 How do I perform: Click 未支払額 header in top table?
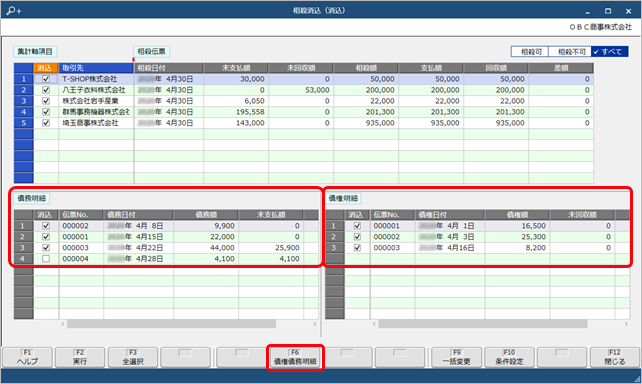(236, 68)
